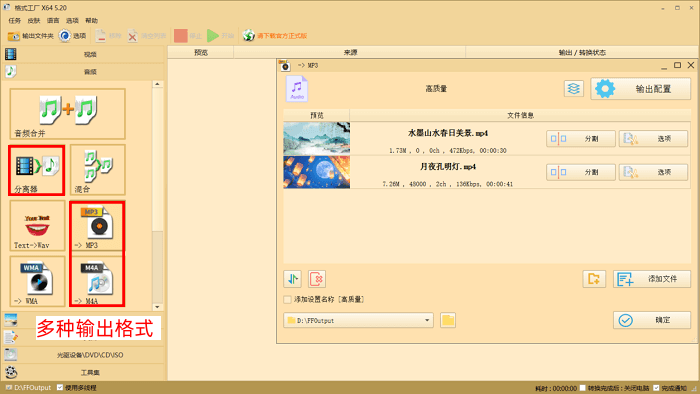The height and width of the screenshot is (394, 700).
Task: Click the 输出配置 button
Action: coord(641,89)
